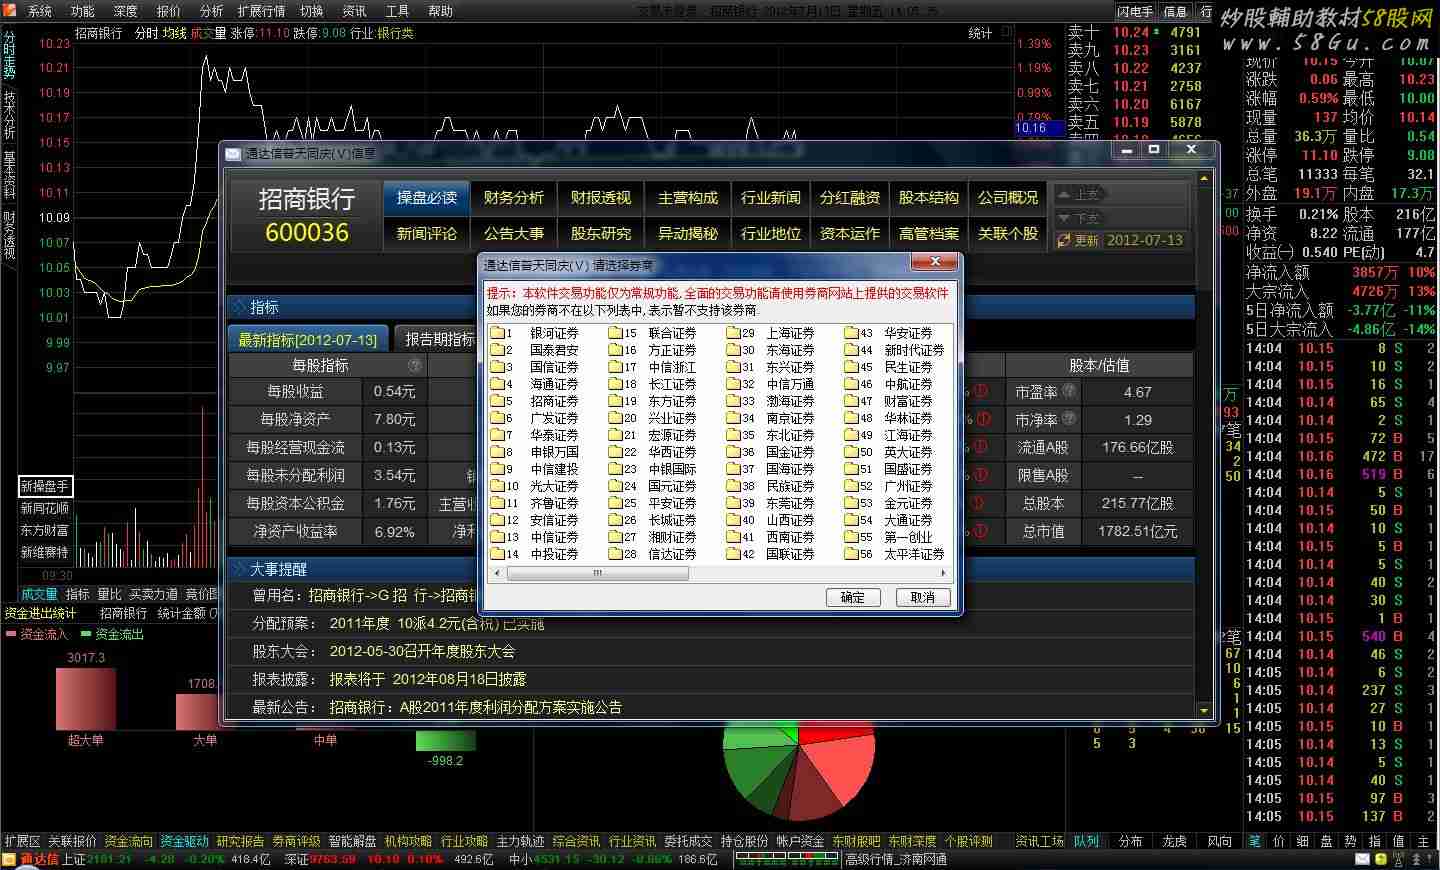Switch to 财务分析 tab
1440x870 pixels.
514,198
